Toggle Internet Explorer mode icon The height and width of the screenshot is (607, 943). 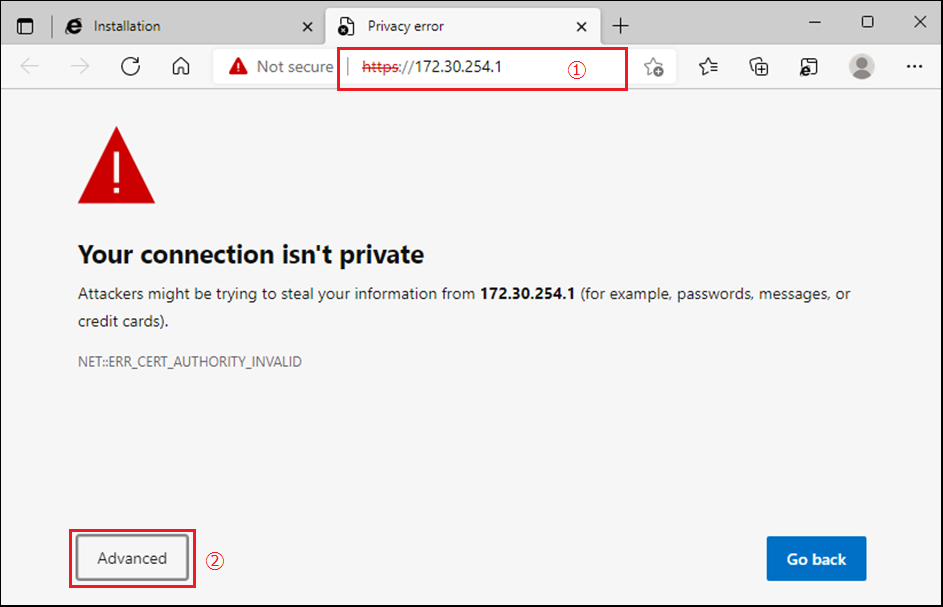coord(809,67)
